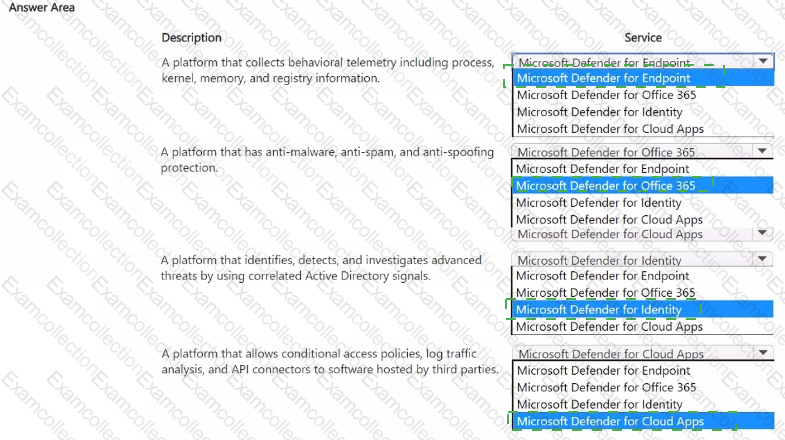Viewport: 785px width, 440px height.
Task: Expand the dropdown for anti-malware, anti-spam protection
Action: pyautogui.click(x=641, y=152)
